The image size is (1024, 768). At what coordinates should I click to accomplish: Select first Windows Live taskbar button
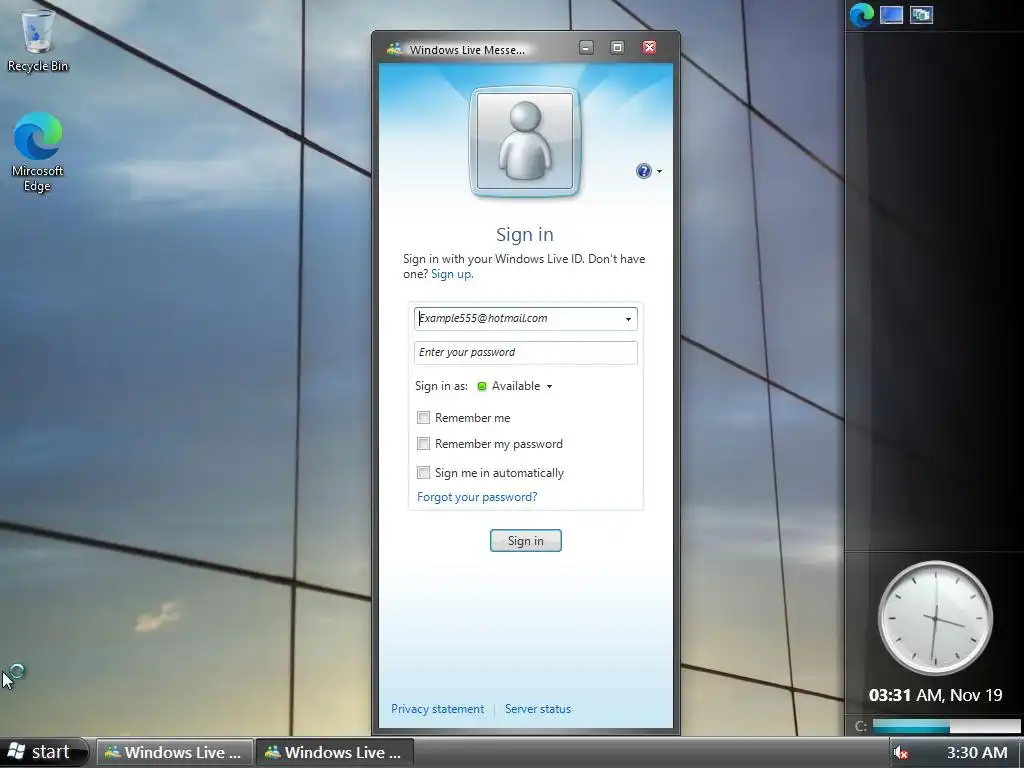click(x=175, y=752)
